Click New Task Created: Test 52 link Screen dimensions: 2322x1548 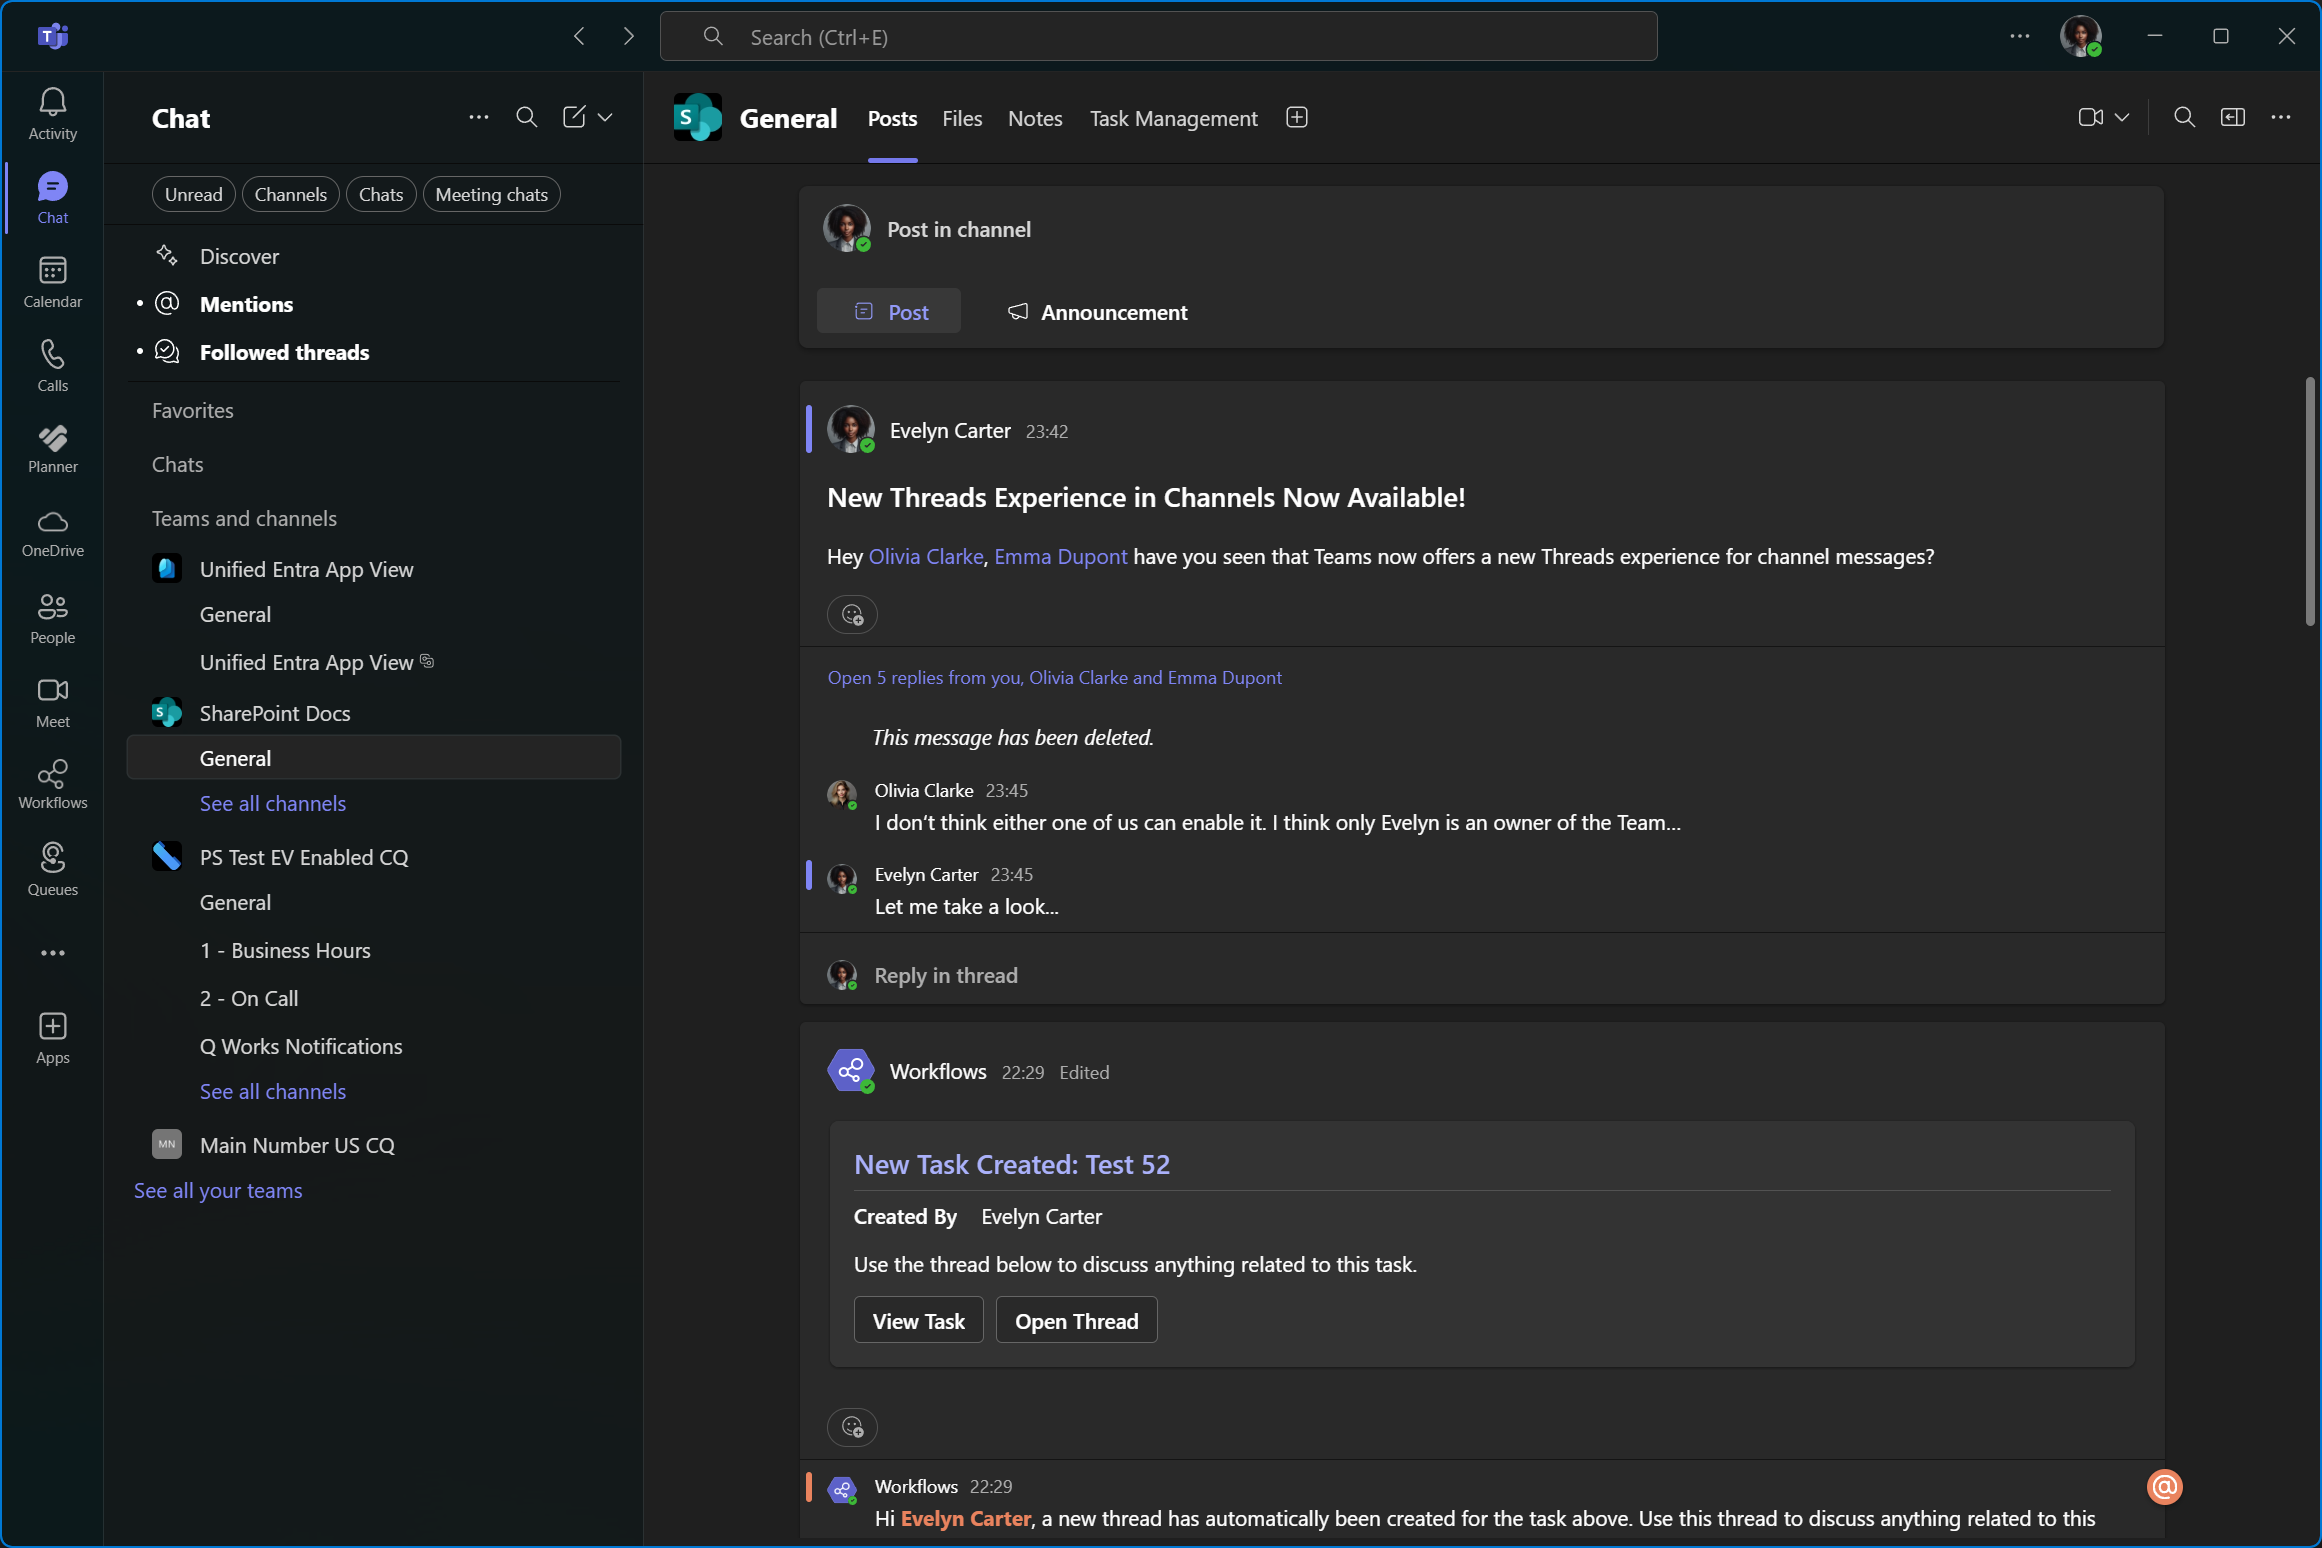click(1011, 1164)
